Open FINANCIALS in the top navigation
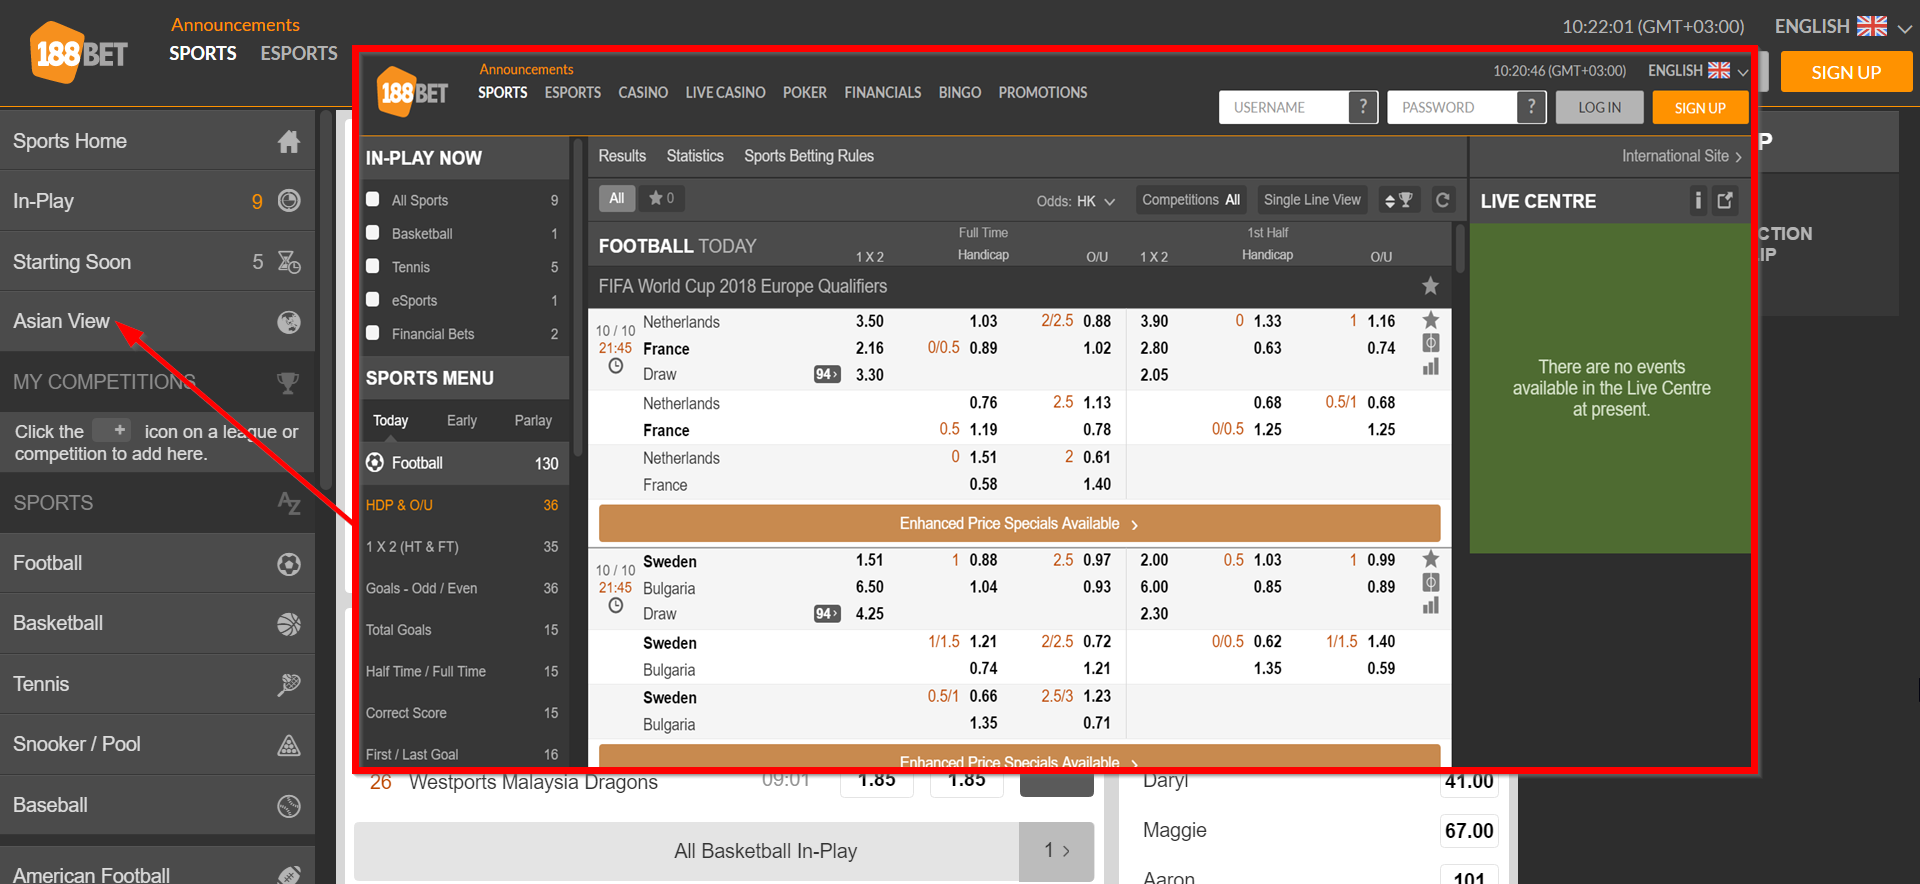Image resolution: width=1920 pixels, height=884 pixels. (x=883, y=92)
